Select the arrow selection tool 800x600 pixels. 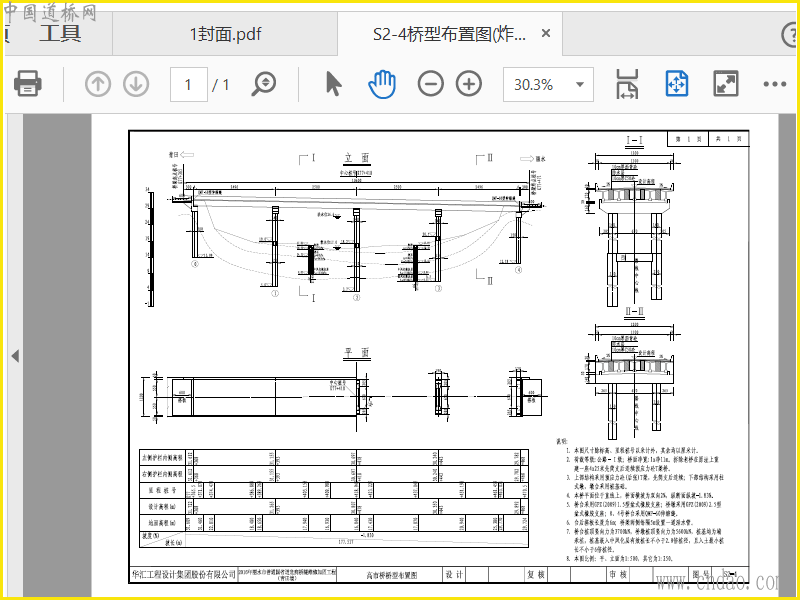(334, 84)
